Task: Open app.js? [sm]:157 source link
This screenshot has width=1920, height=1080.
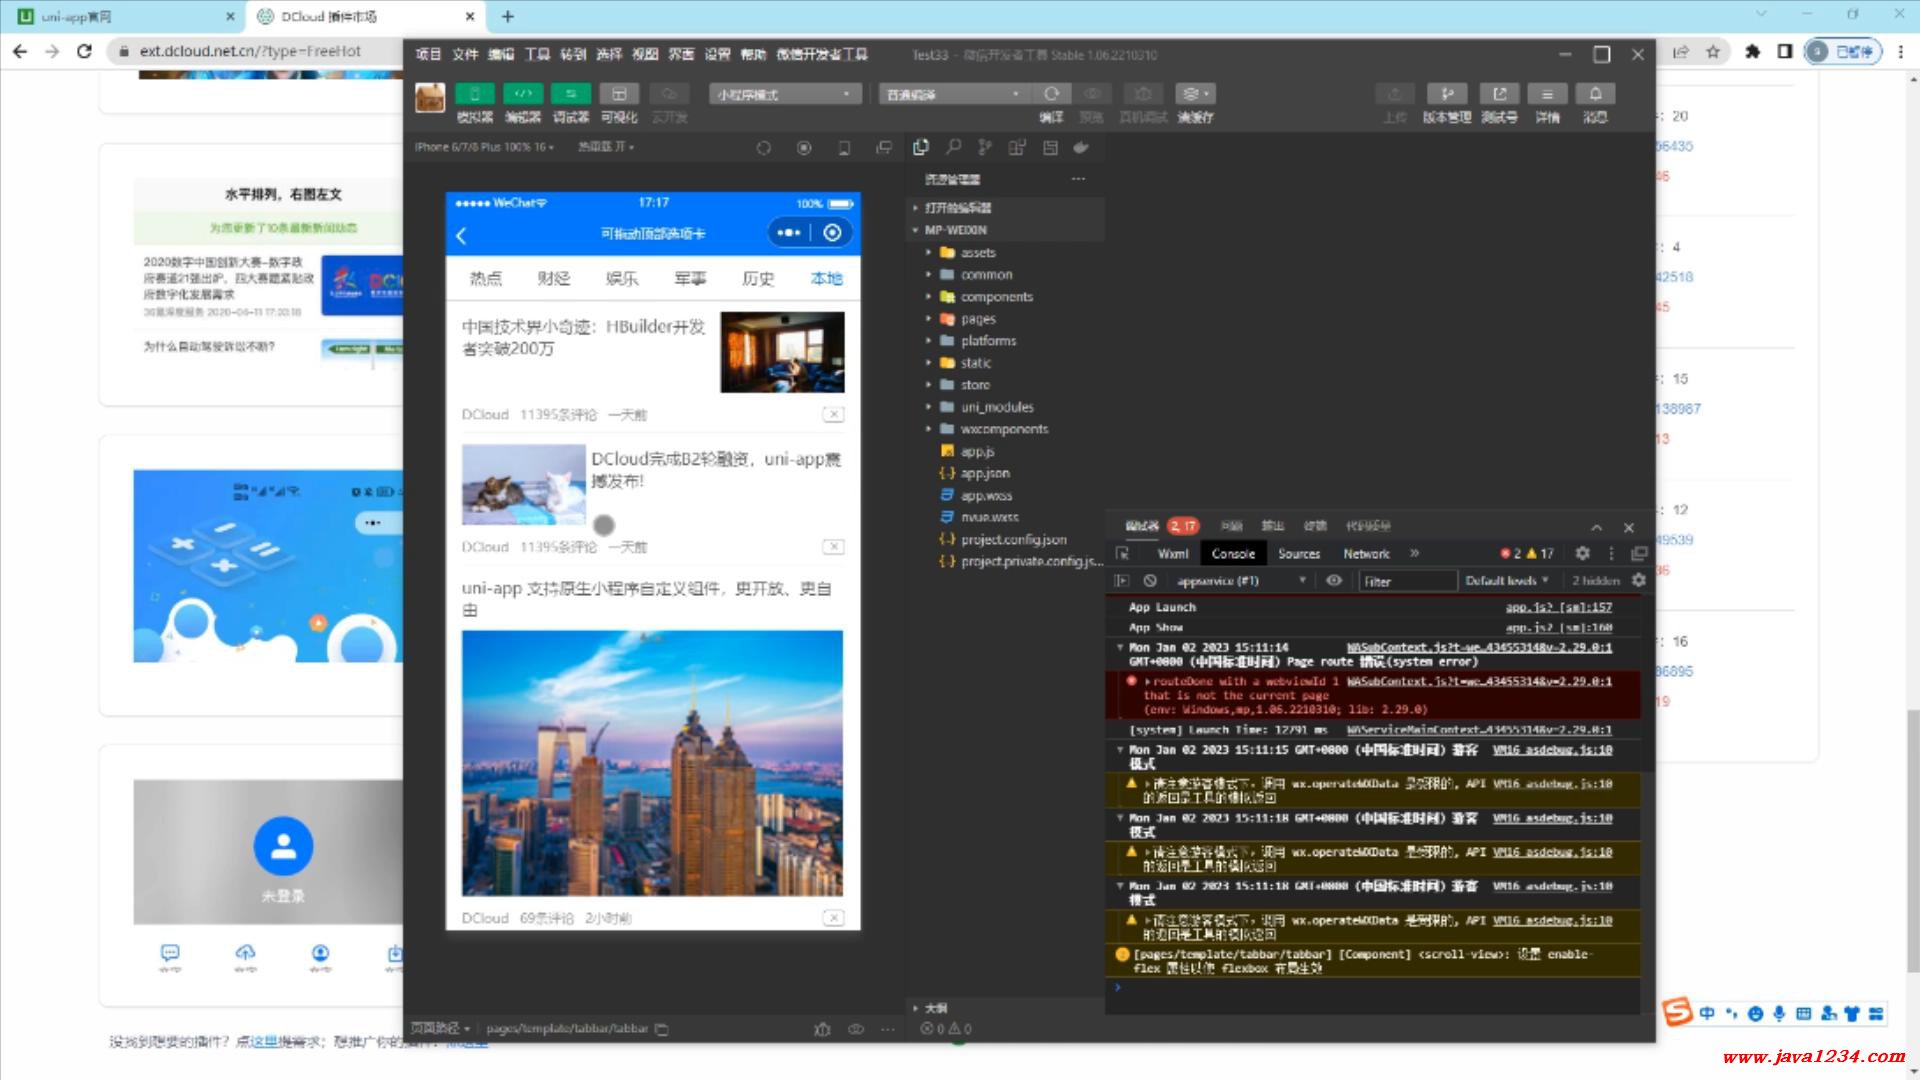Action: [x=1558, y=607]
